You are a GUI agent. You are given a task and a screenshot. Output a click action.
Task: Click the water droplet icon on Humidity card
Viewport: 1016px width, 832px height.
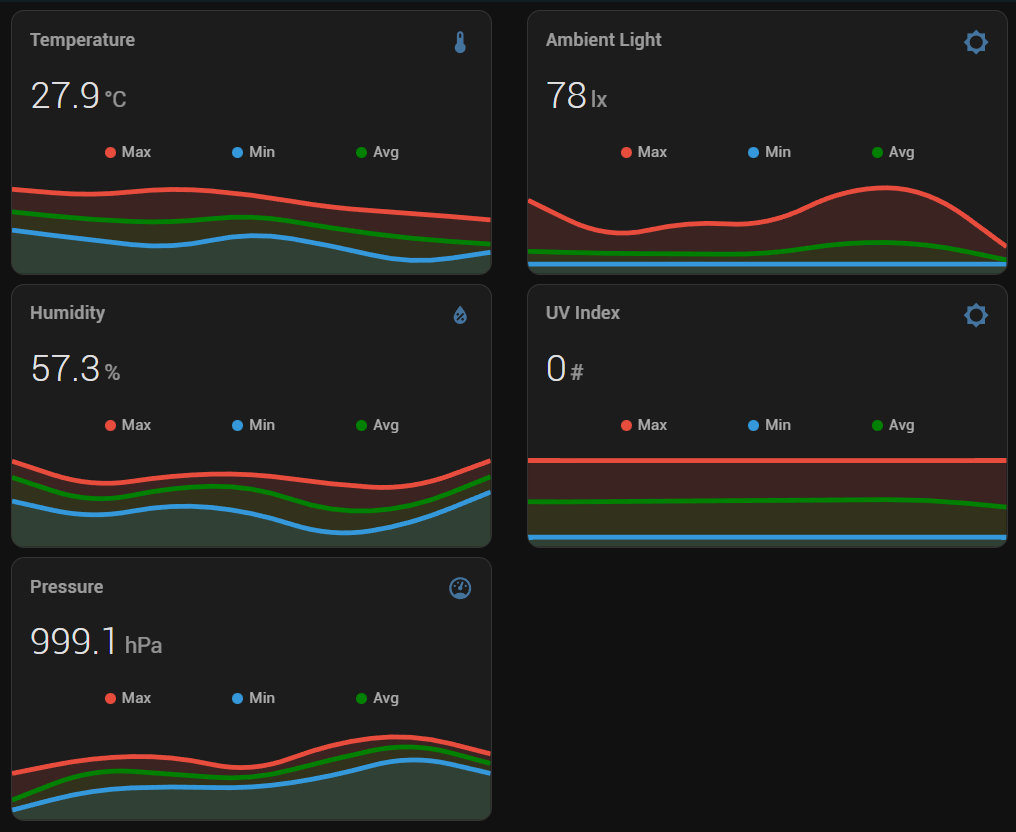click(x=460, y=316)
